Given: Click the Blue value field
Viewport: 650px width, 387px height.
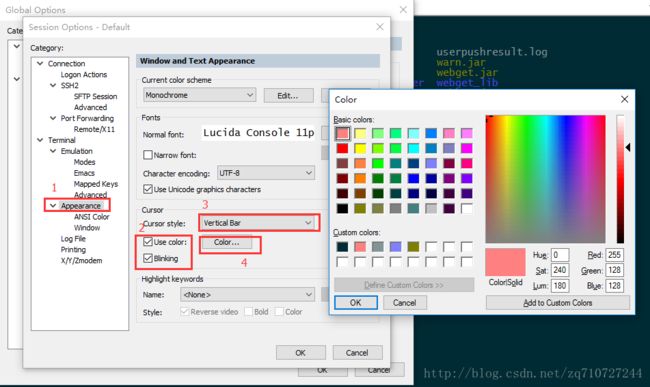Looking at the screenshot, I should point(614,285).
